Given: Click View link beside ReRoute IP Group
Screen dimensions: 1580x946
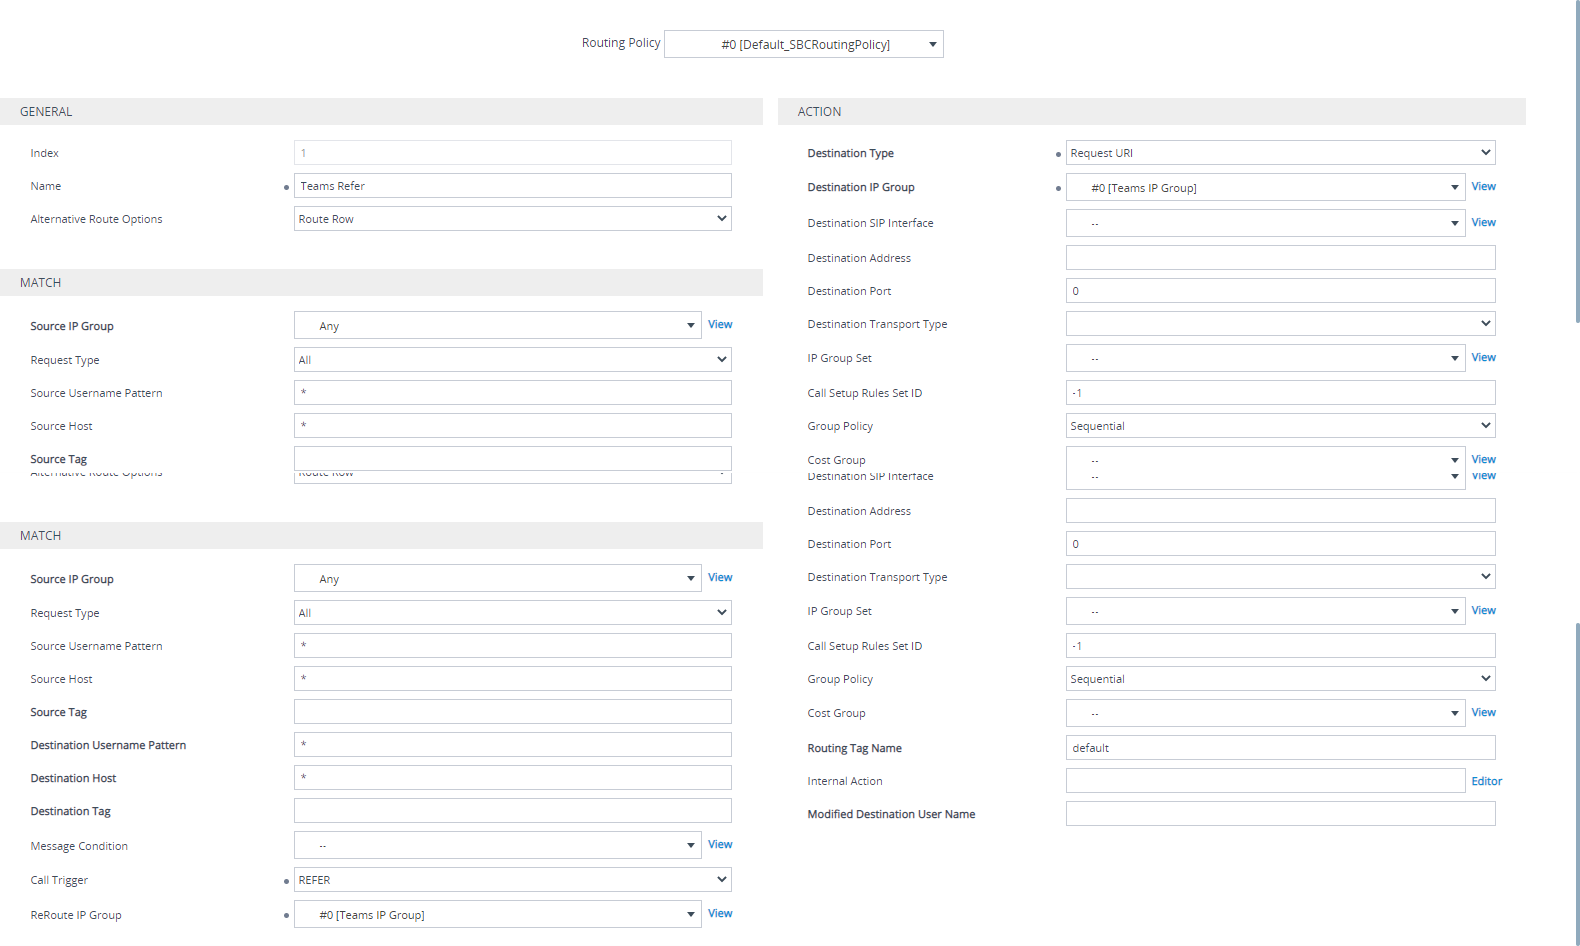Looking at the screenshot, I should click(720, 913).
